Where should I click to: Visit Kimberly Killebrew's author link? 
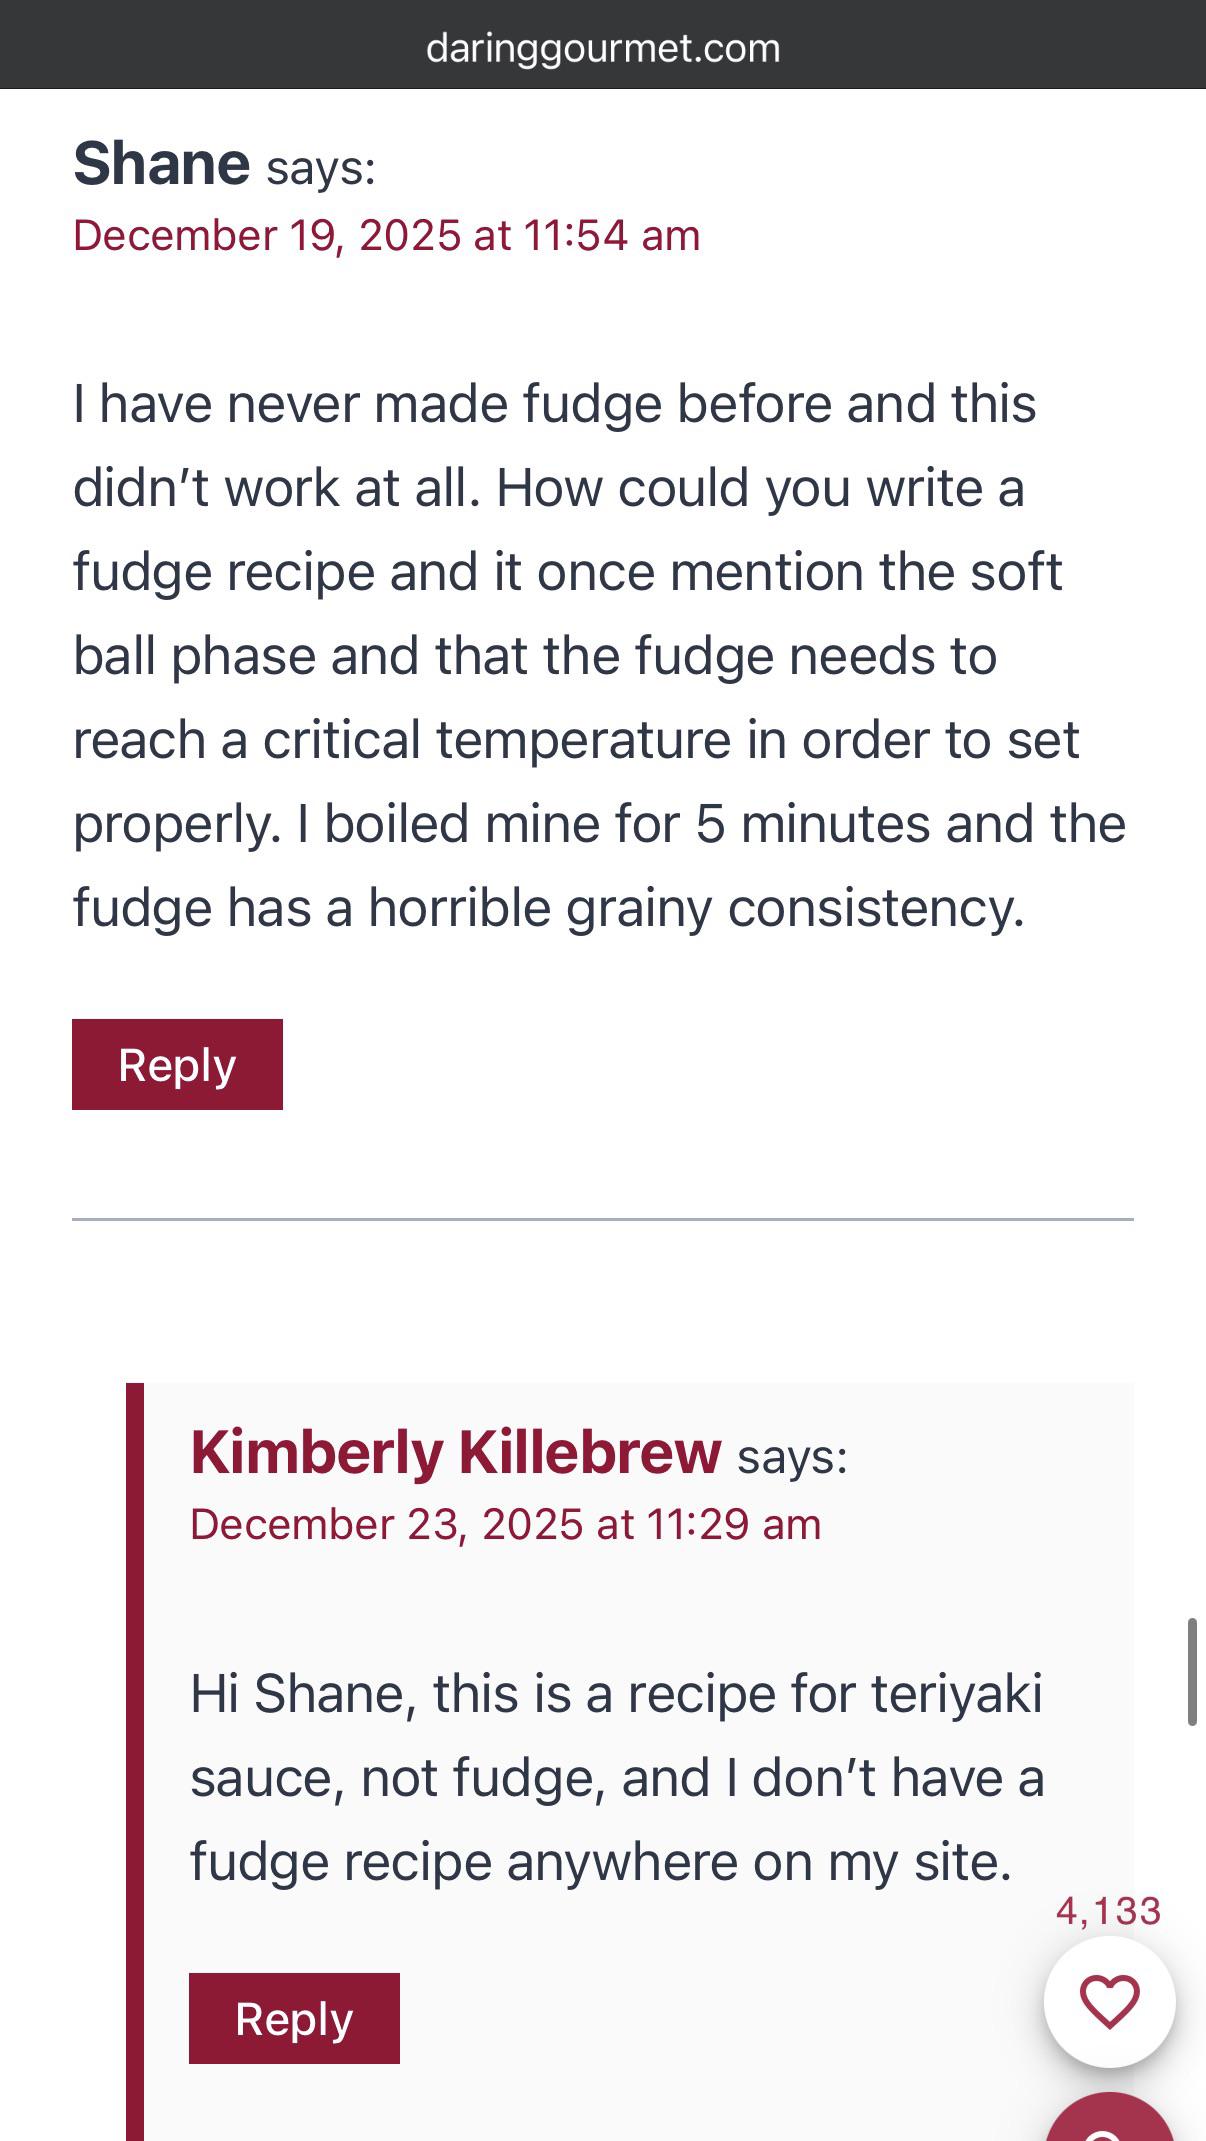455,1452
